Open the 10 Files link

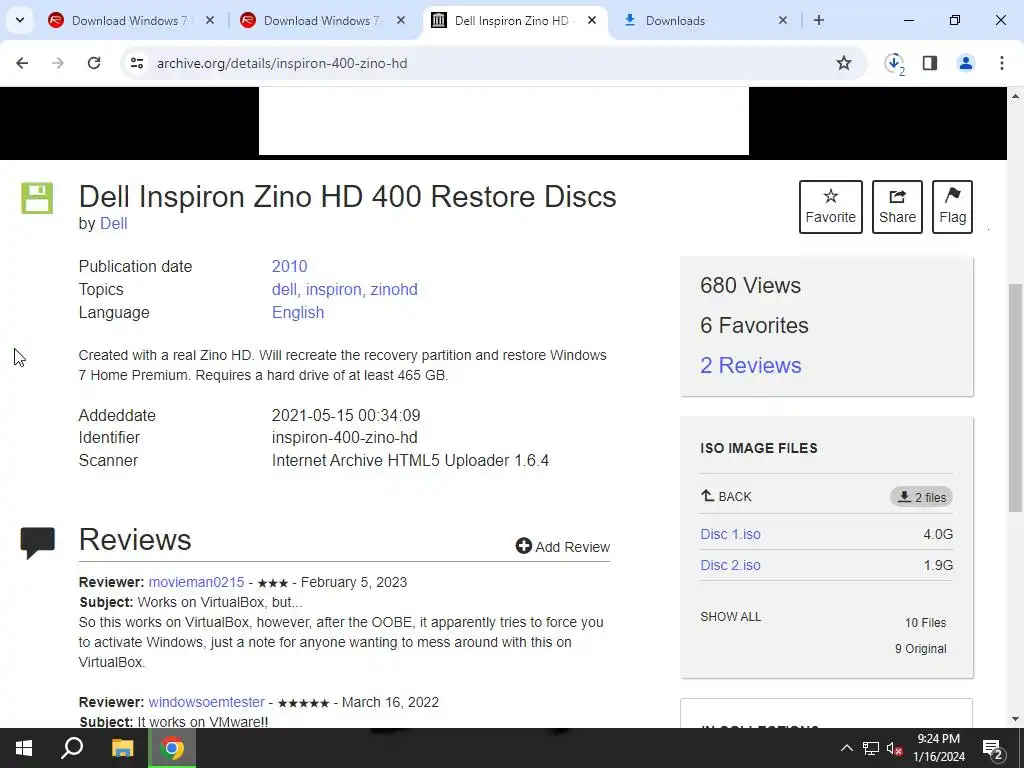coord(925,623)
